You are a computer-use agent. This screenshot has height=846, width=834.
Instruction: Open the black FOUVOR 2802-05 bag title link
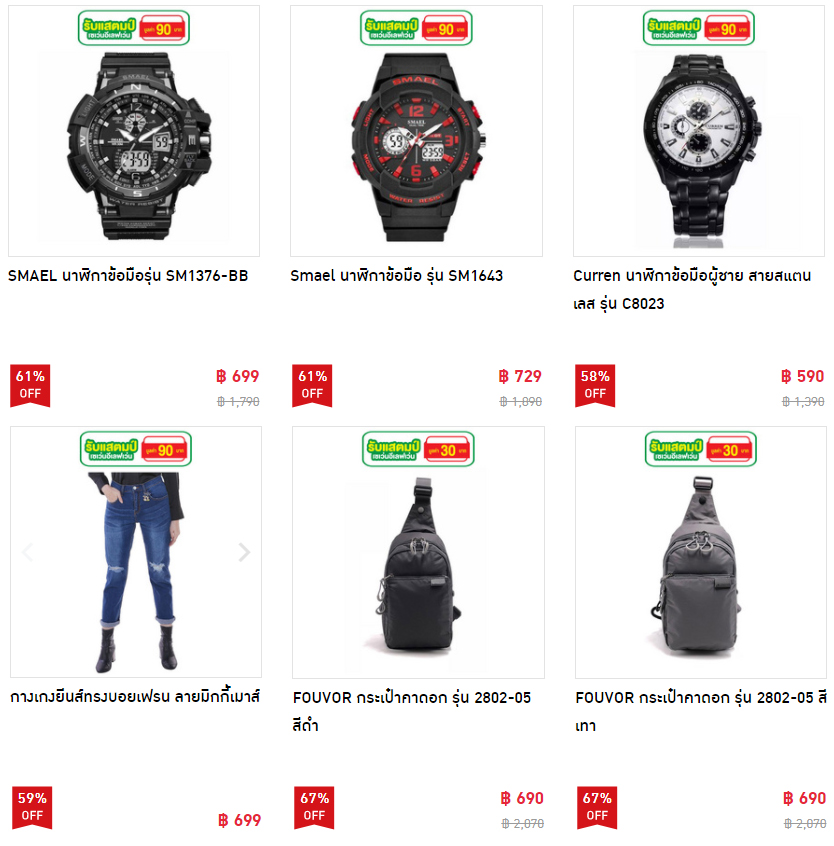pyautogui.click(x=412, y=712)
